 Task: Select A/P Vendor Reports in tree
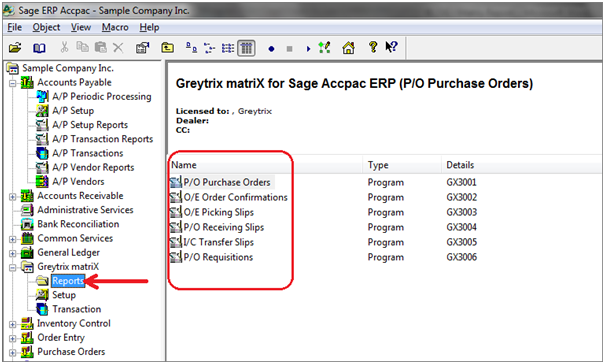click(93, 168)
